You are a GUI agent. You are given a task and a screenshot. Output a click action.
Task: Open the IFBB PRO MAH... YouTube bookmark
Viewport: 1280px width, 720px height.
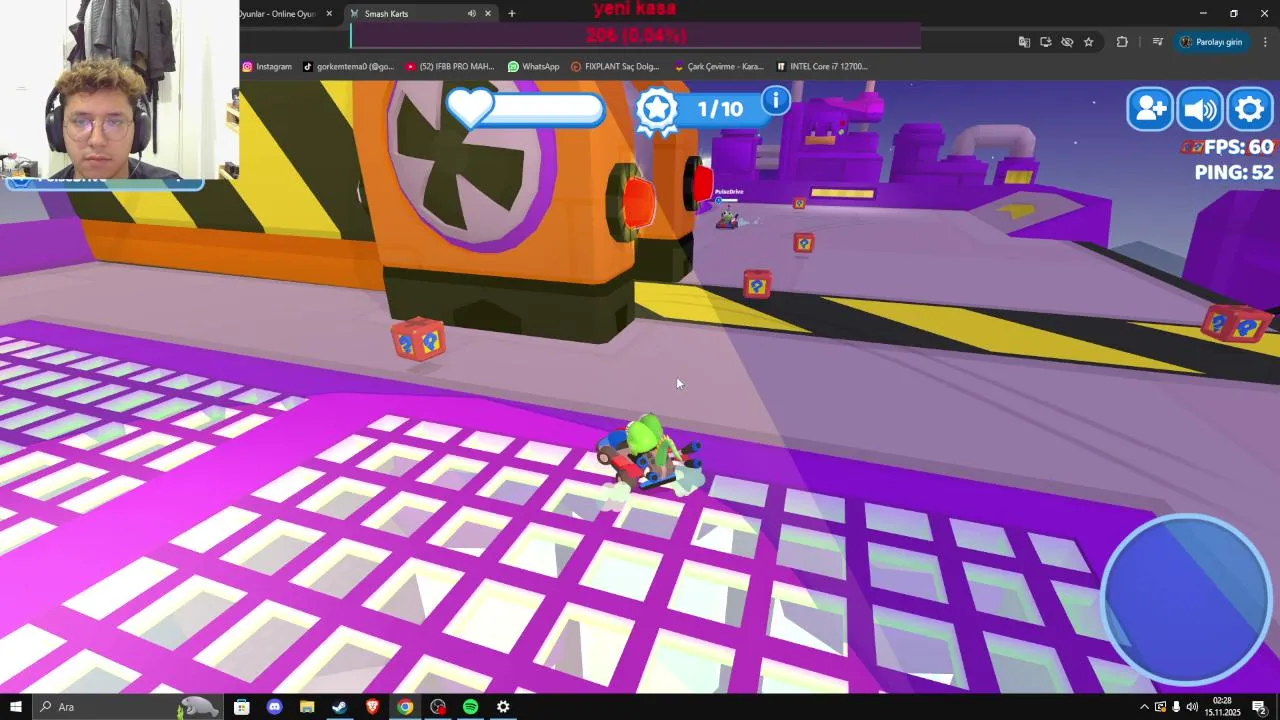450,67
